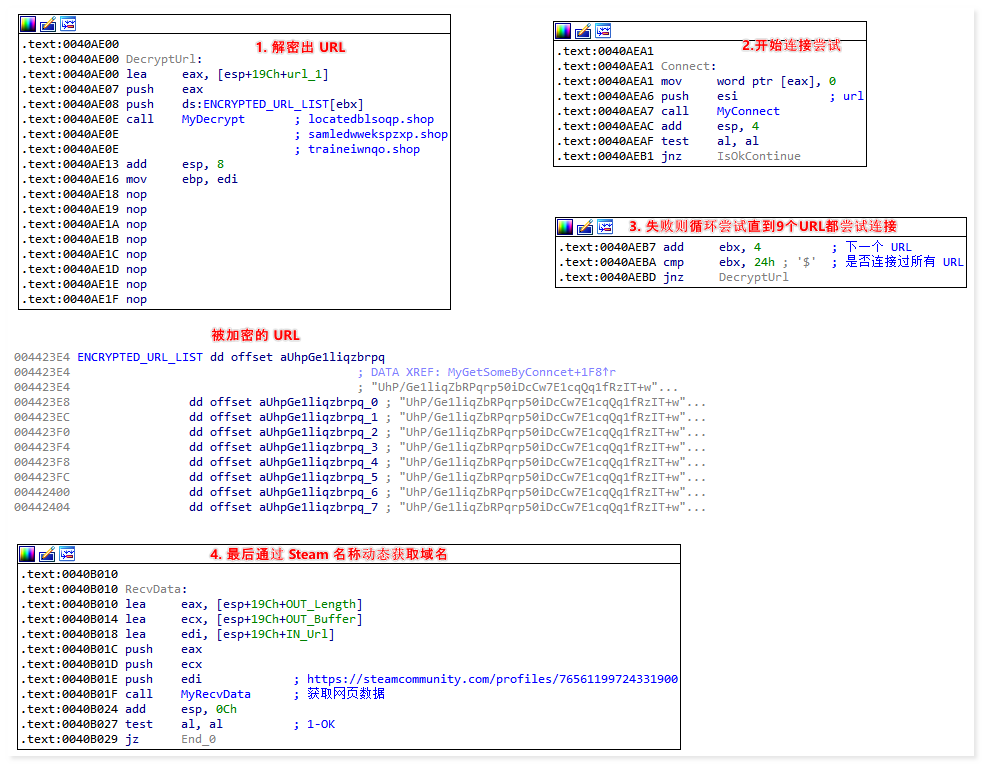Click the group nodes icon on Connect block
This screenshot has width=982, height=764.
(x=603, y=31)
